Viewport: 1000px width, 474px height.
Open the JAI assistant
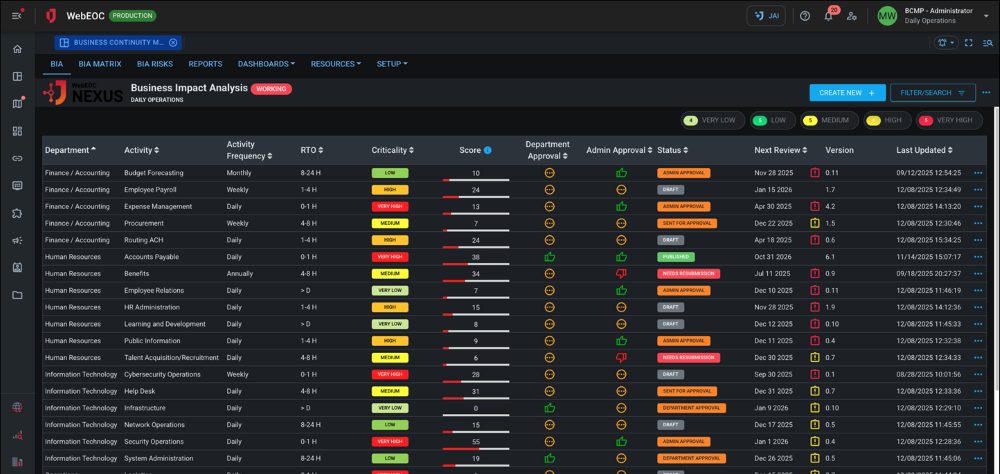766,16
